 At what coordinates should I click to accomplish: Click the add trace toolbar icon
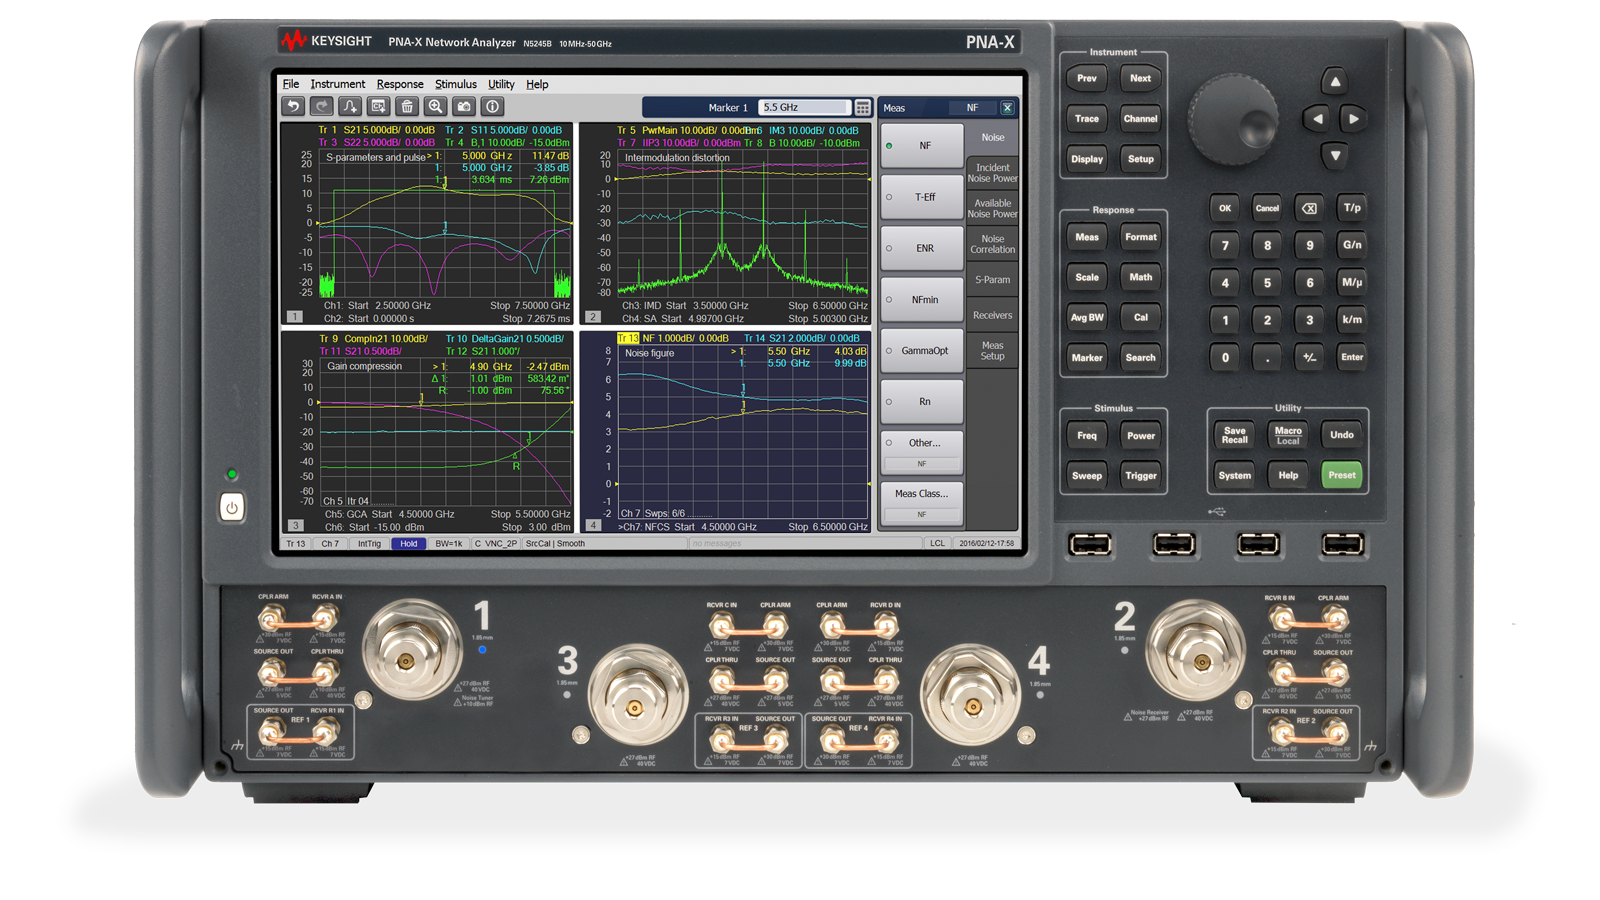[x=350, y=106]
